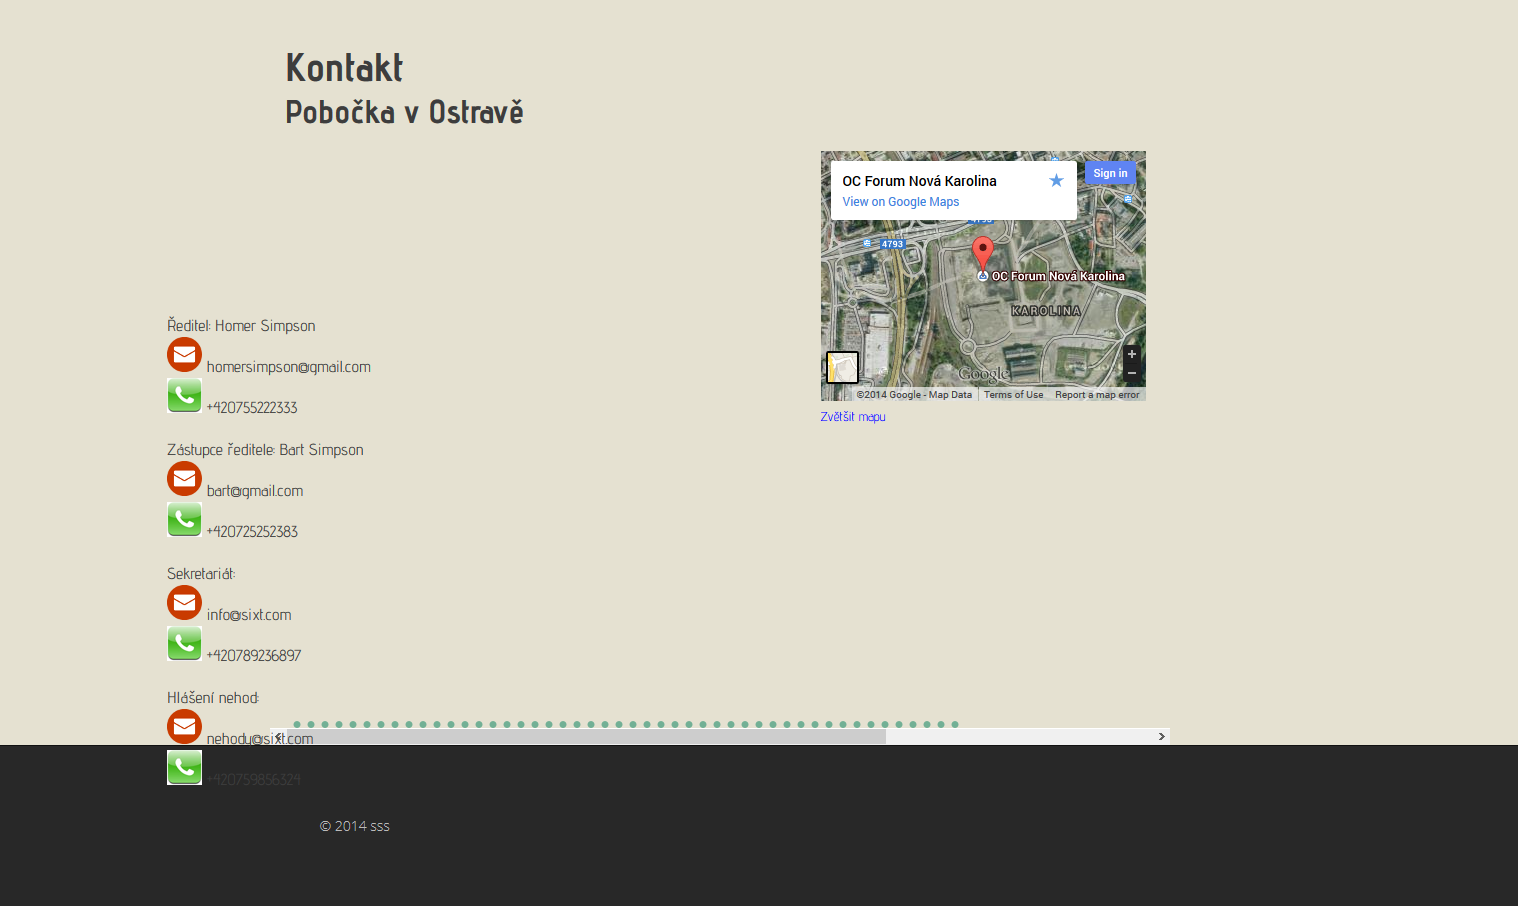Click email icon beside bart@gmail.com
The width and height of the screenshot is (1518, 906).
point(184,479)
